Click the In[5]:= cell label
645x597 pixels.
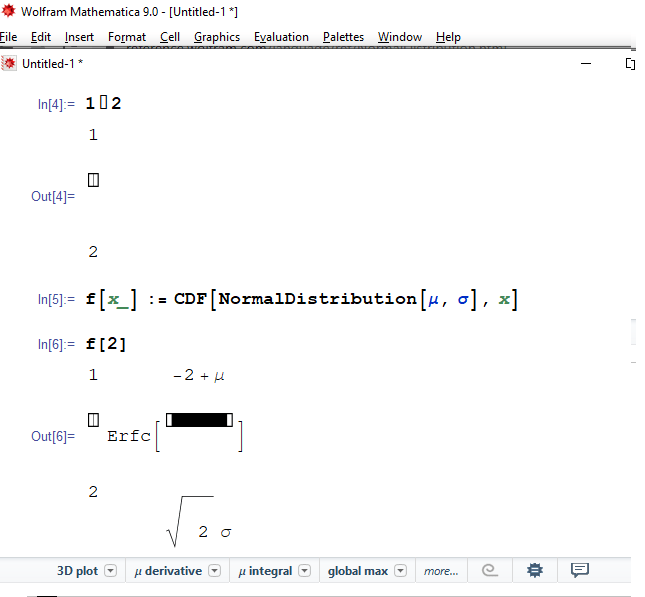56,299
